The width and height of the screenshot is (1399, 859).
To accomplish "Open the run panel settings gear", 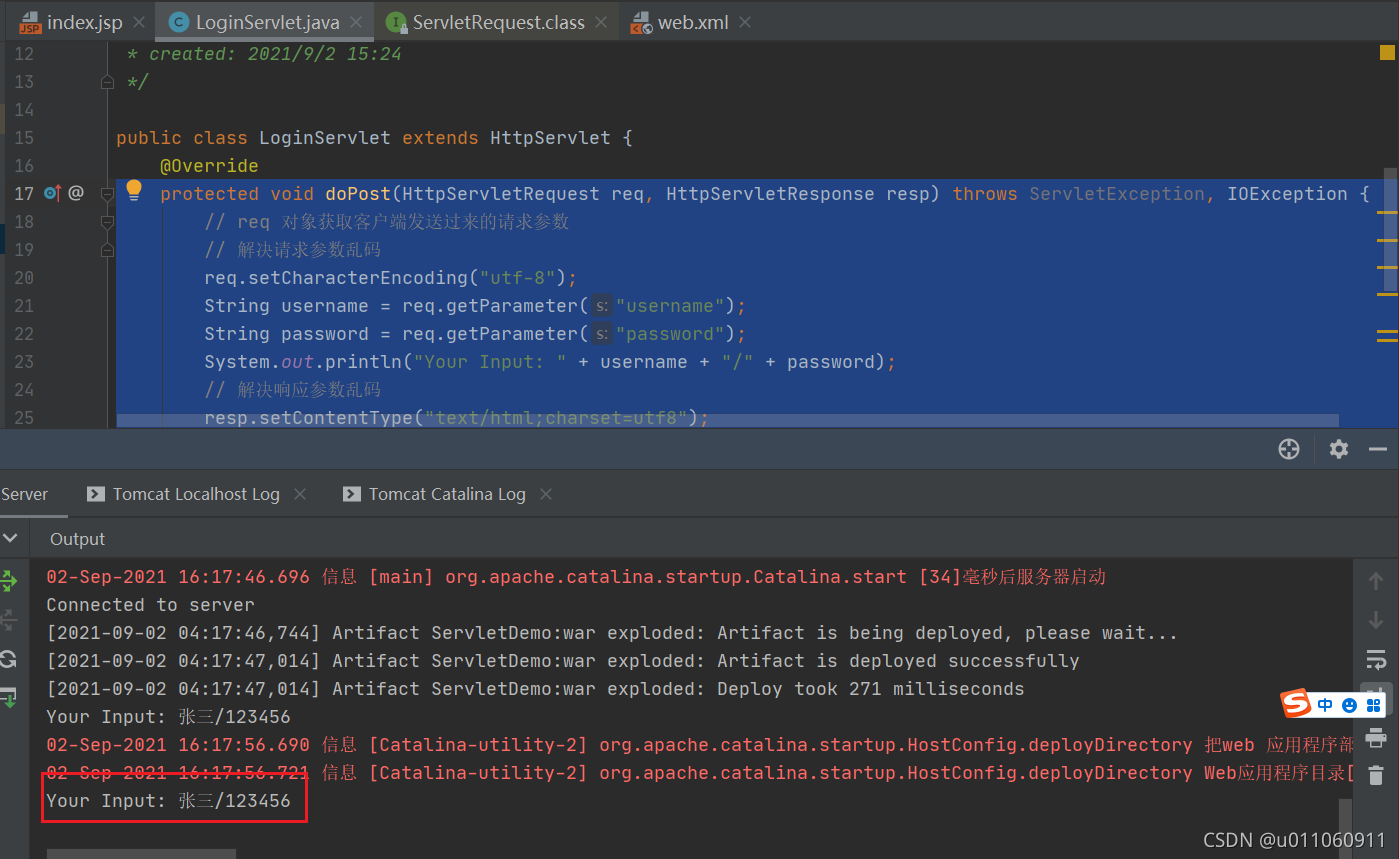I will click(x=1339, y=449).
